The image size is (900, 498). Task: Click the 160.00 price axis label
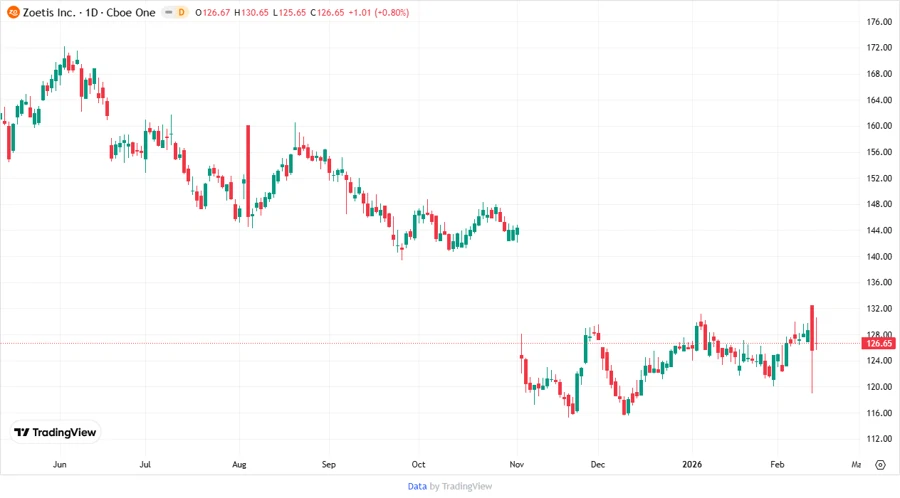point(879,126)
